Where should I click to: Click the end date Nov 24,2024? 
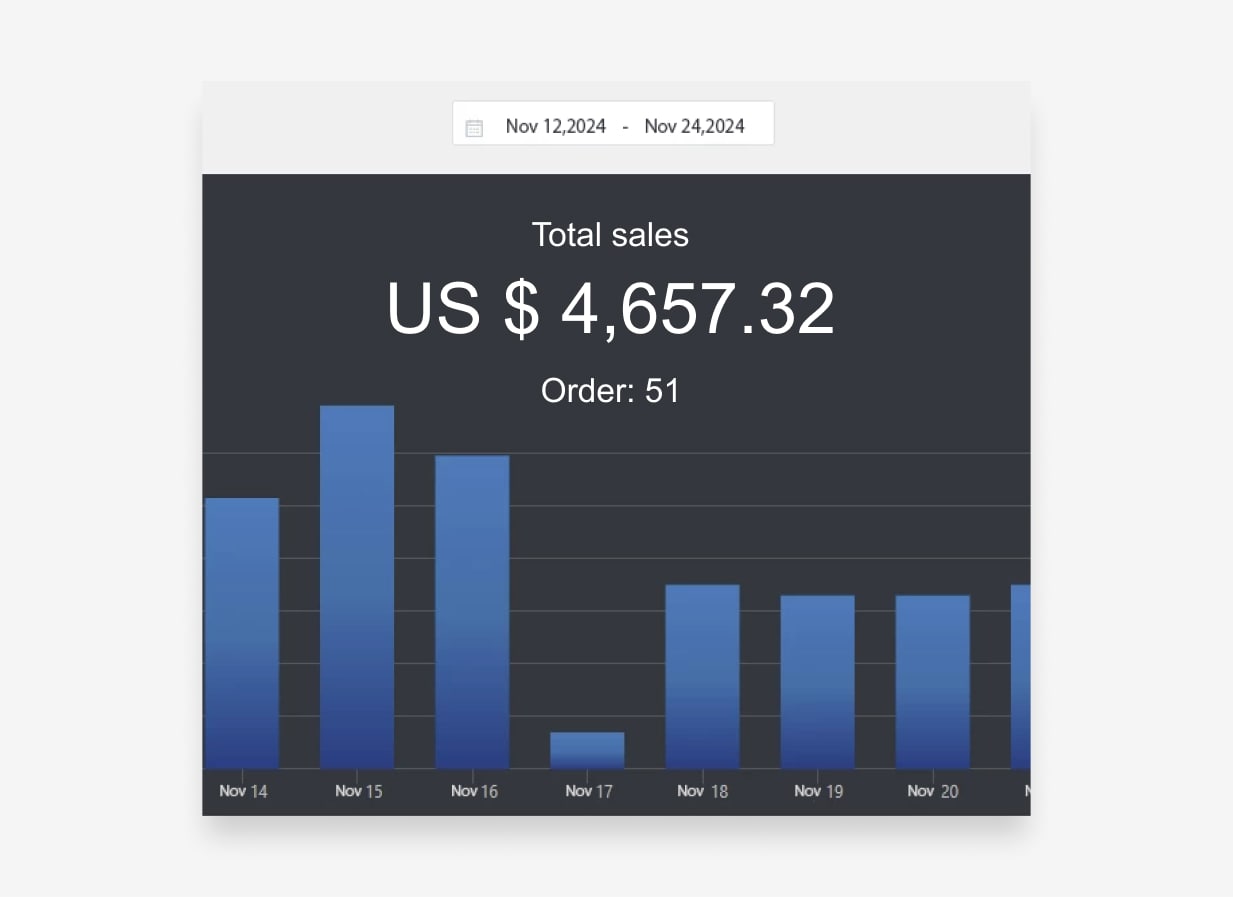click(x=696, y=125)
